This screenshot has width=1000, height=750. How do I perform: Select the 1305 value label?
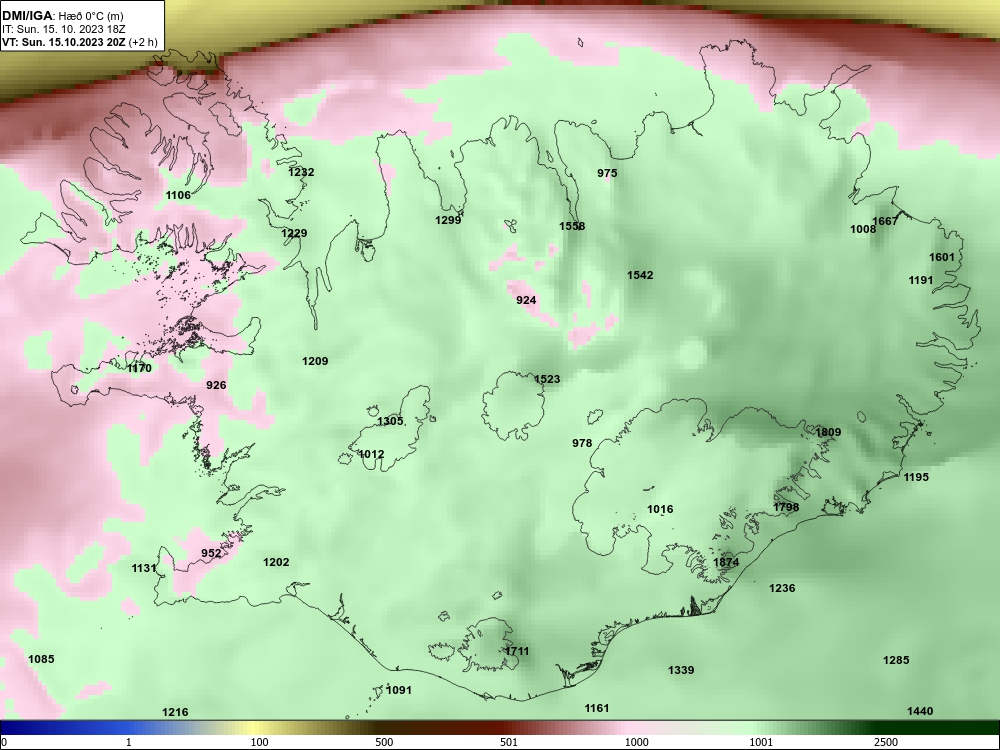coord(390,422)
